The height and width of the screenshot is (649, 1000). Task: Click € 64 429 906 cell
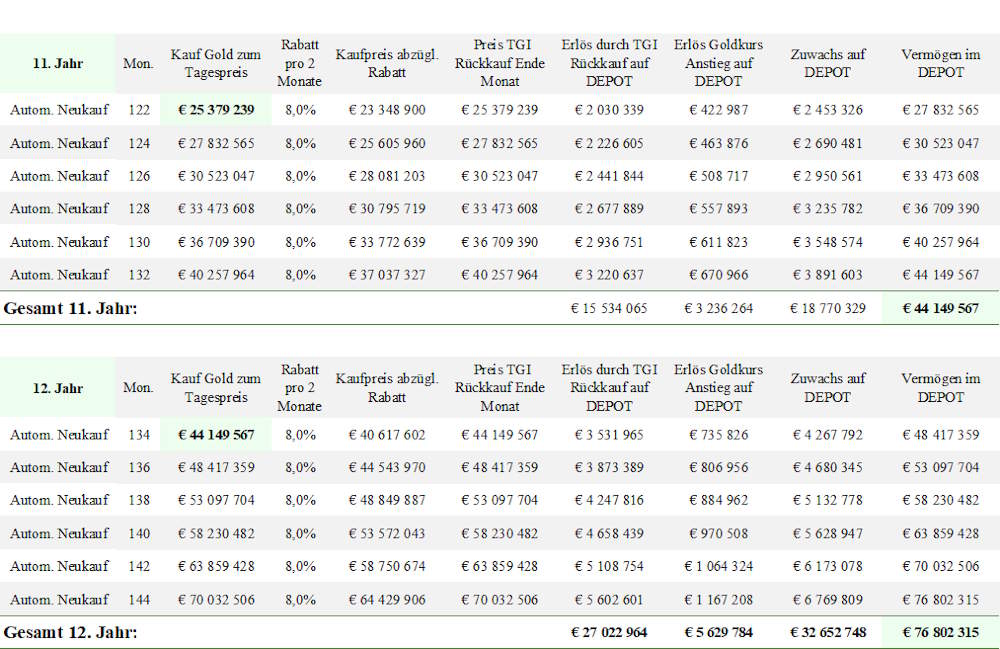387,600
